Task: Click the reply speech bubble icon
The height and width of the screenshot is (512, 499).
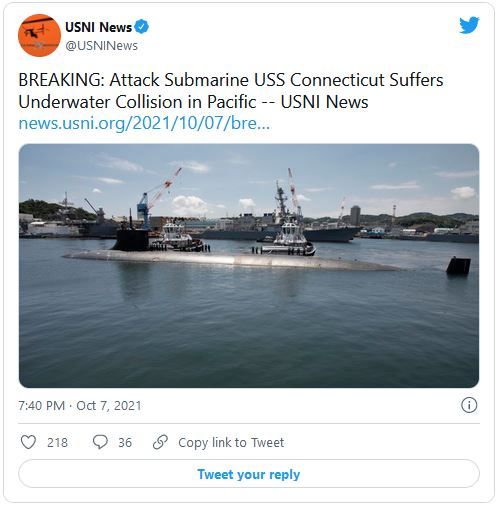Action: (100, 442)
